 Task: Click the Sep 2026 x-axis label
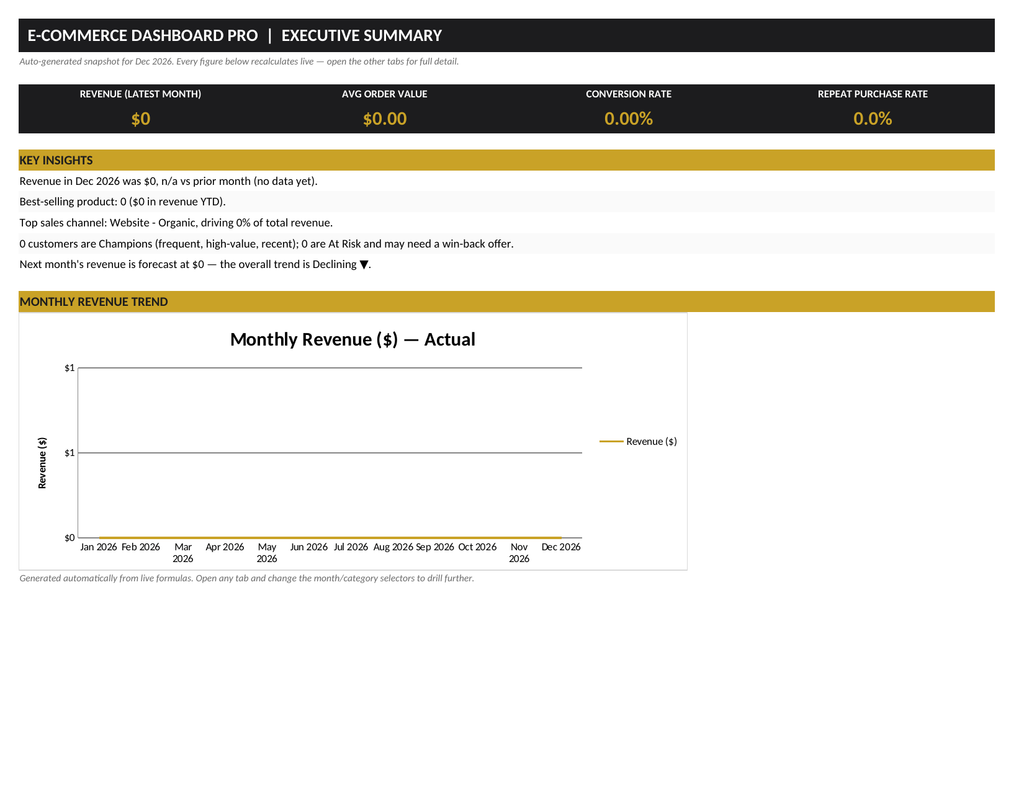(x=435, y=547)
